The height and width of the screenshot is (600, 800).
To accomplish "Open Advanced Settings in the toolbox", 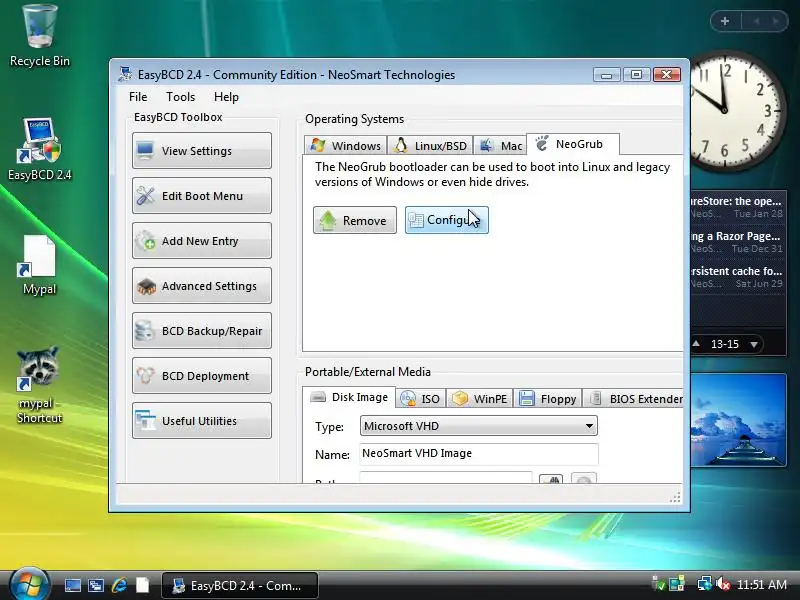I will click(202, 286).
